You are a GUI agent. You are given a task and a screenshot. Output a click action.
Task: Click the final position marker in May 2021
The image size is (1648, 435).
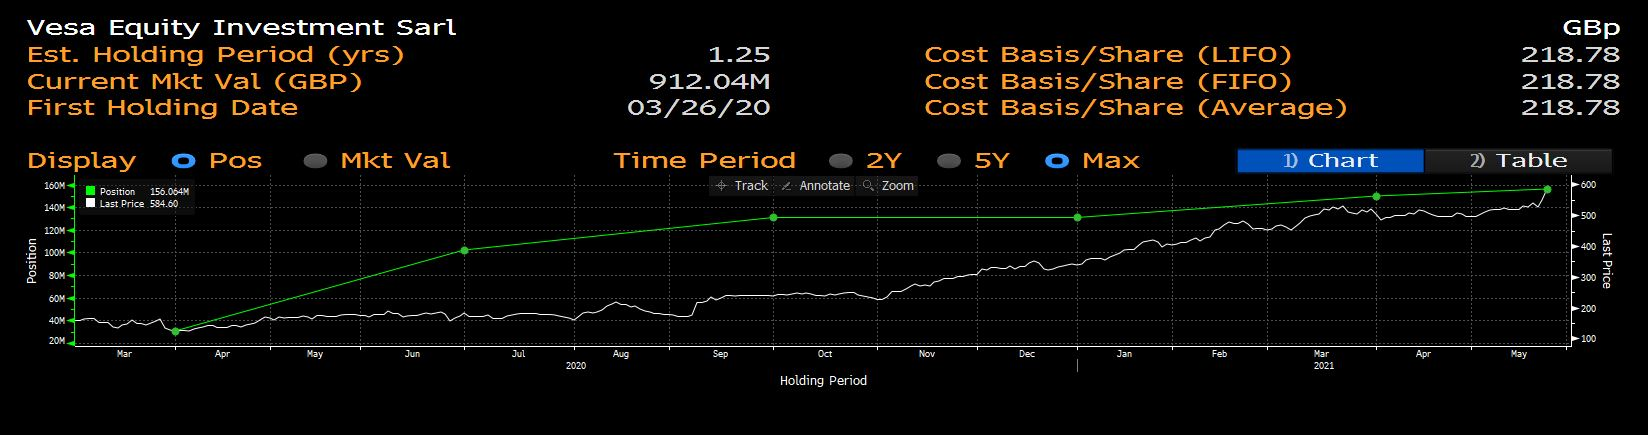point(1547,189)
